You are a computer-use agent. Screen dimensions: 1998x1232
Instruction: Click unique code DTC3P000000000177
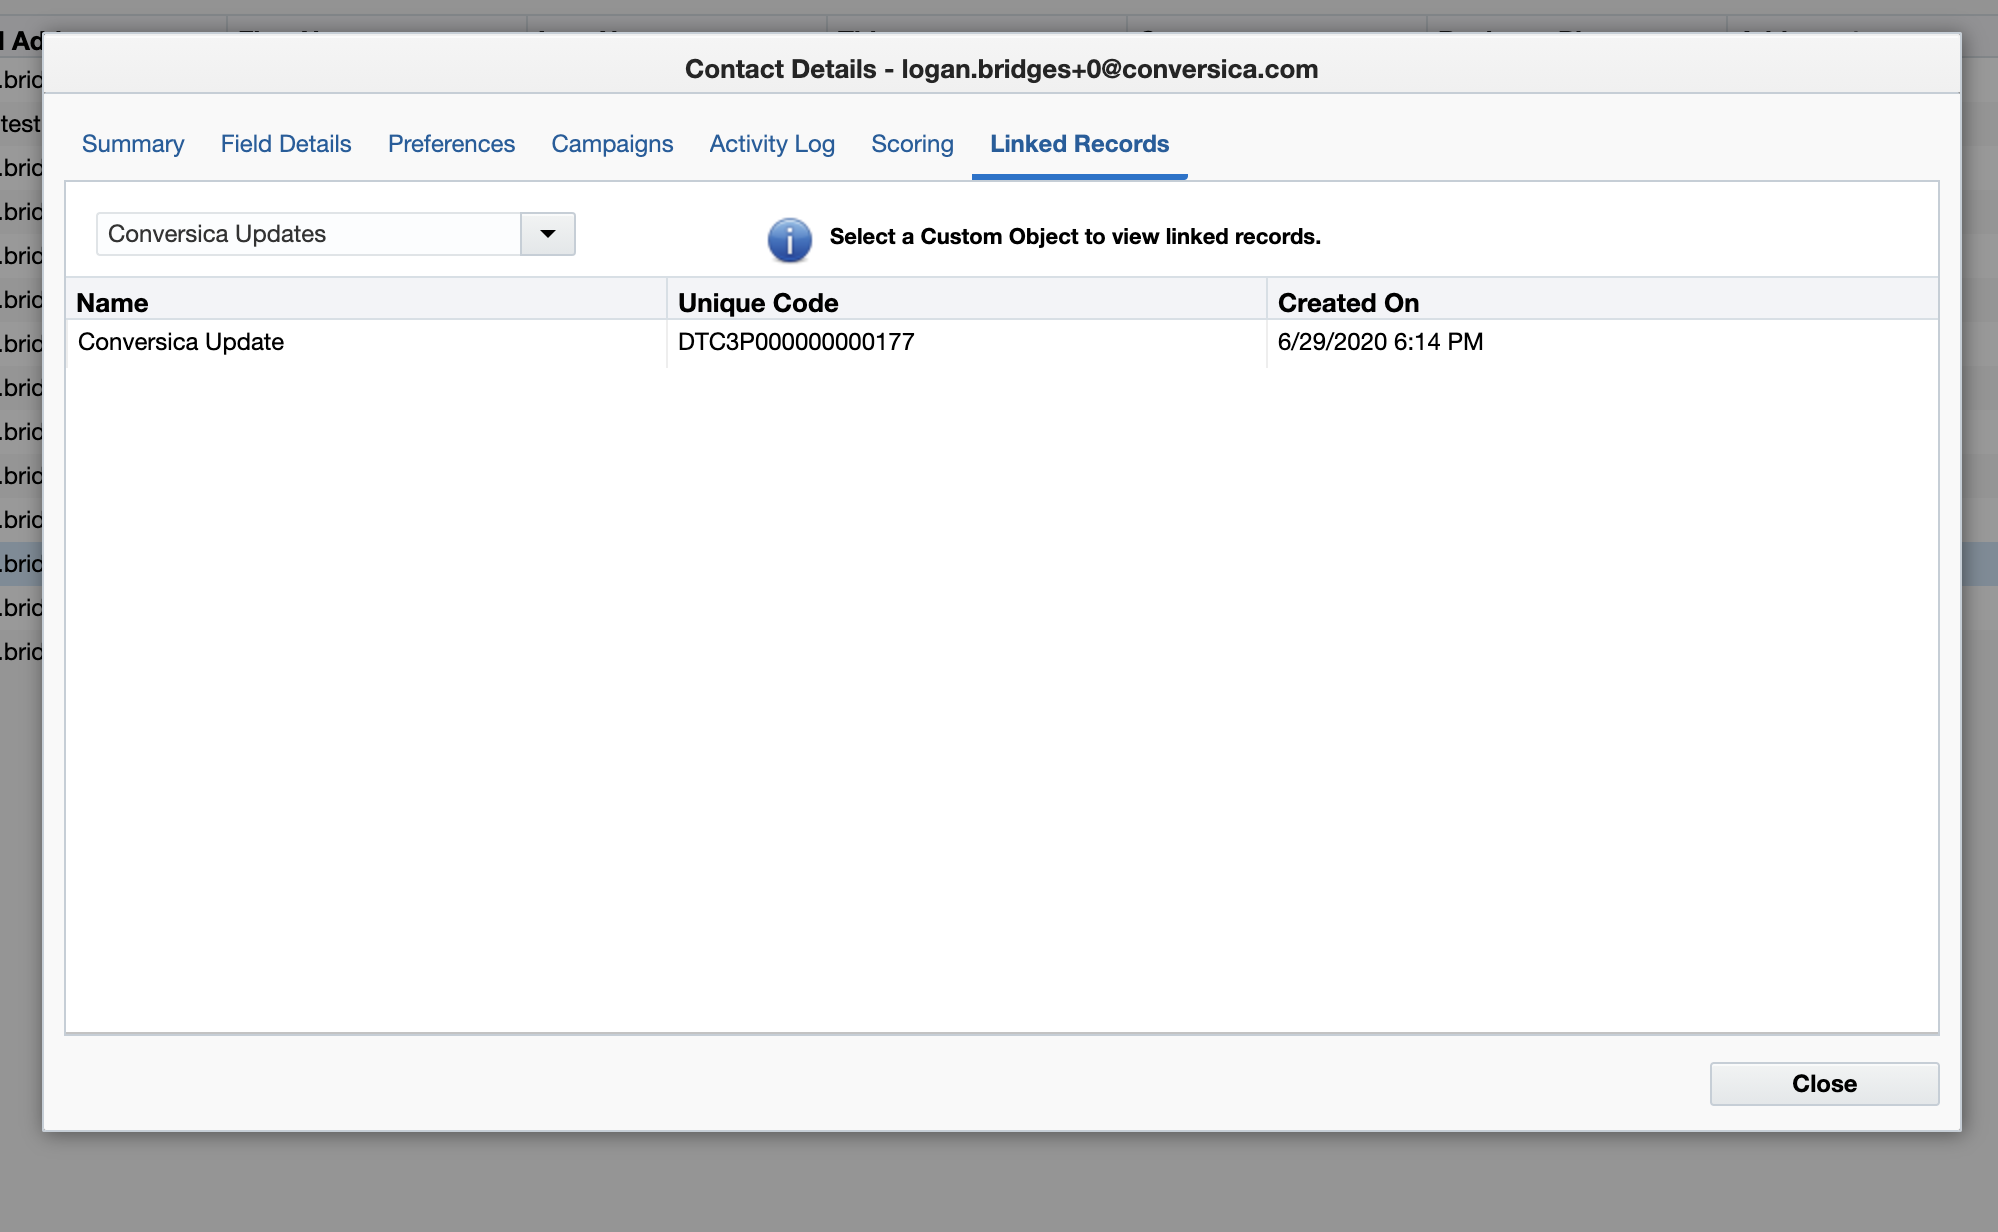click(796, 342)
